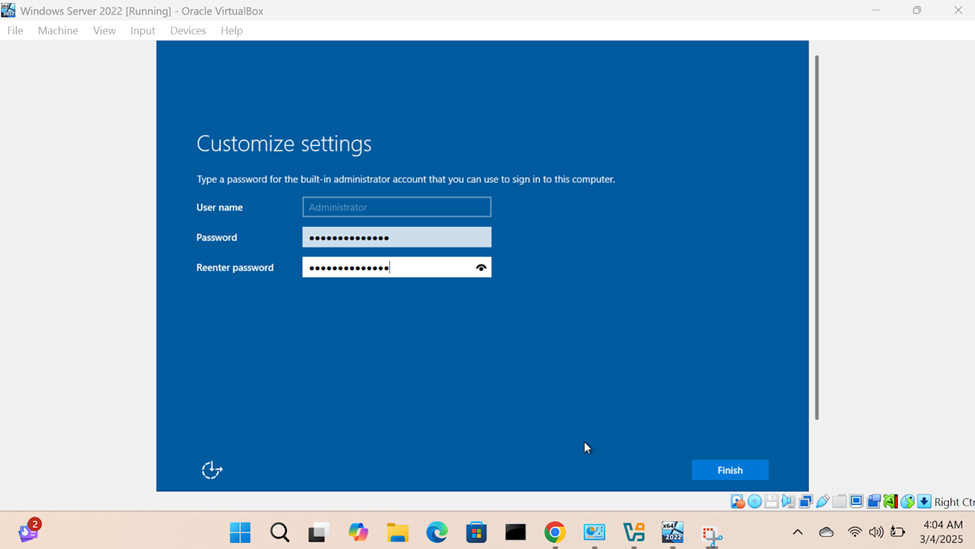Click the green CPU execution status icon
The height and width of the screenshot is (549, 975).
coord(890,501)
